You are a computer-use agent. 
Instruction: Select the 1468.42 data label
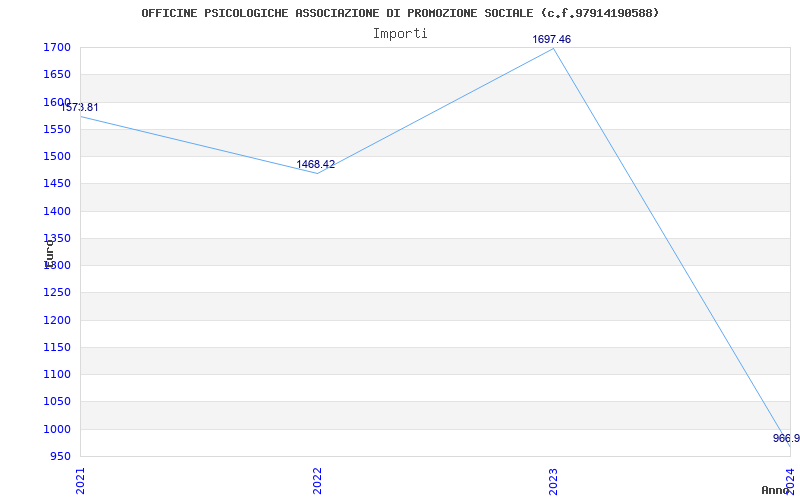[x=316, y=164]
